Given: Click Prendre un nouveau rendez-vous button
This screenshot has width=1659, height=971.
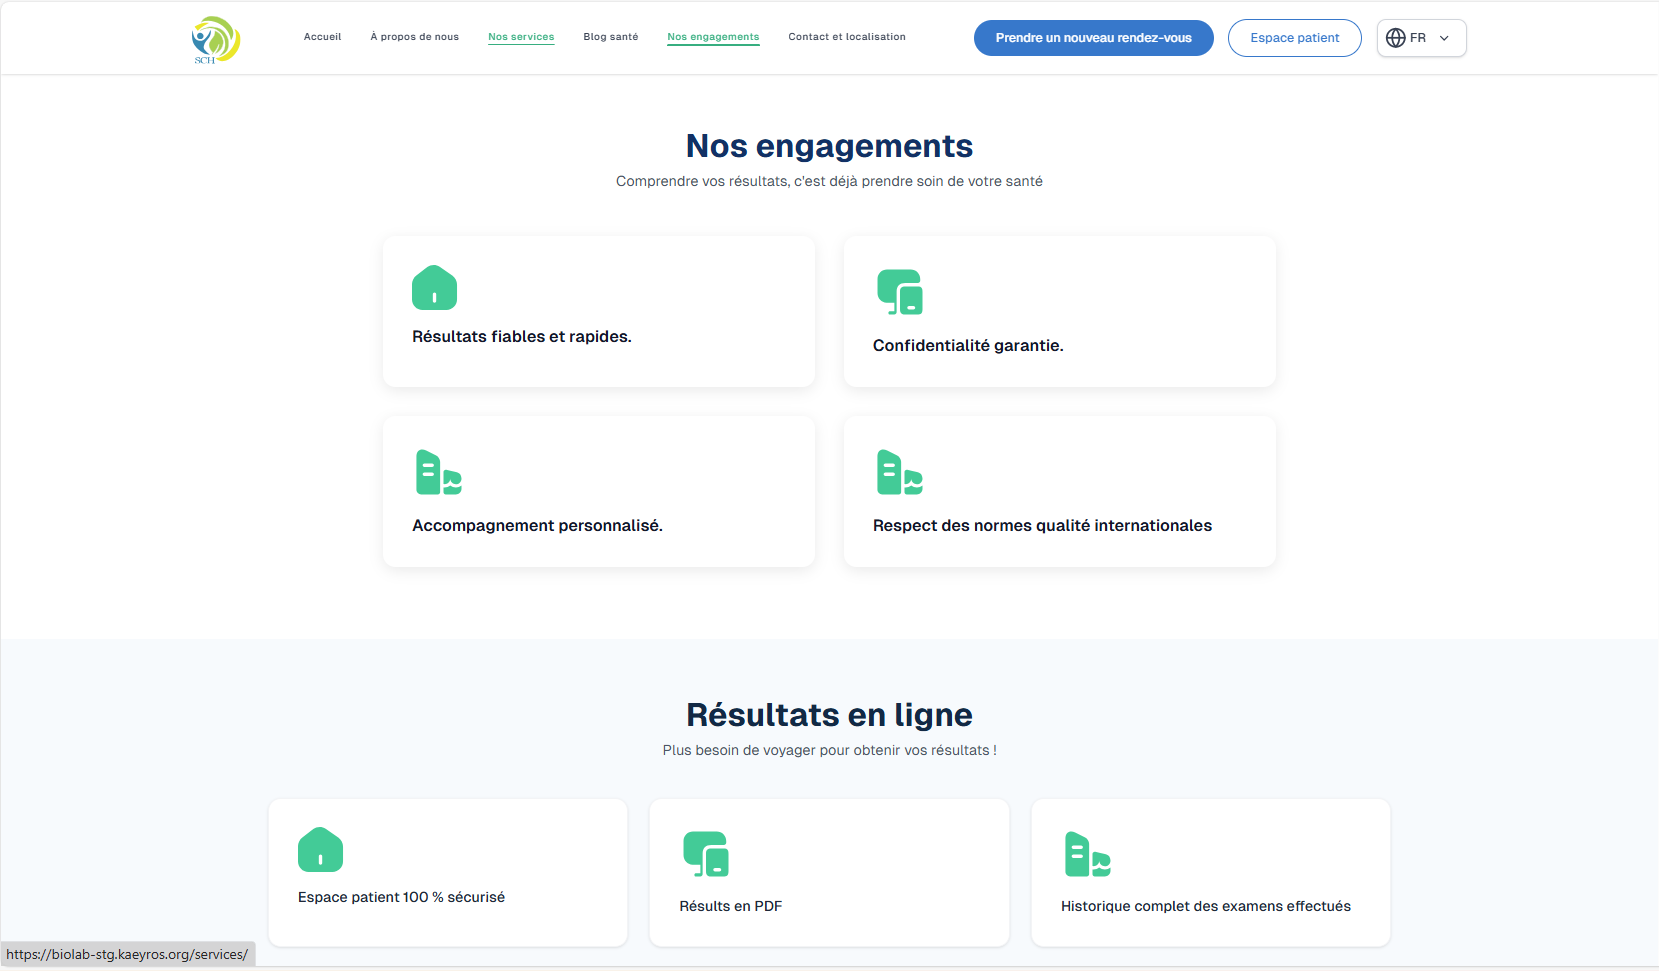Looking at the screenshot, I should 1093,37.
